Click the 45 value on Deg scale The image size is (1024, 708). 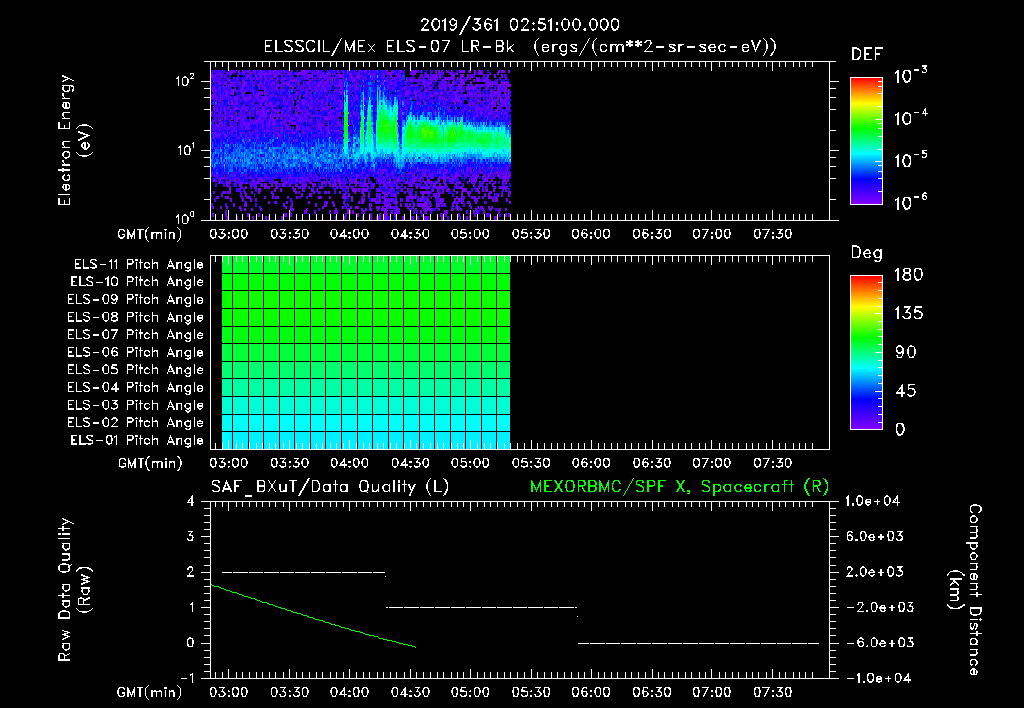(906, 391)
